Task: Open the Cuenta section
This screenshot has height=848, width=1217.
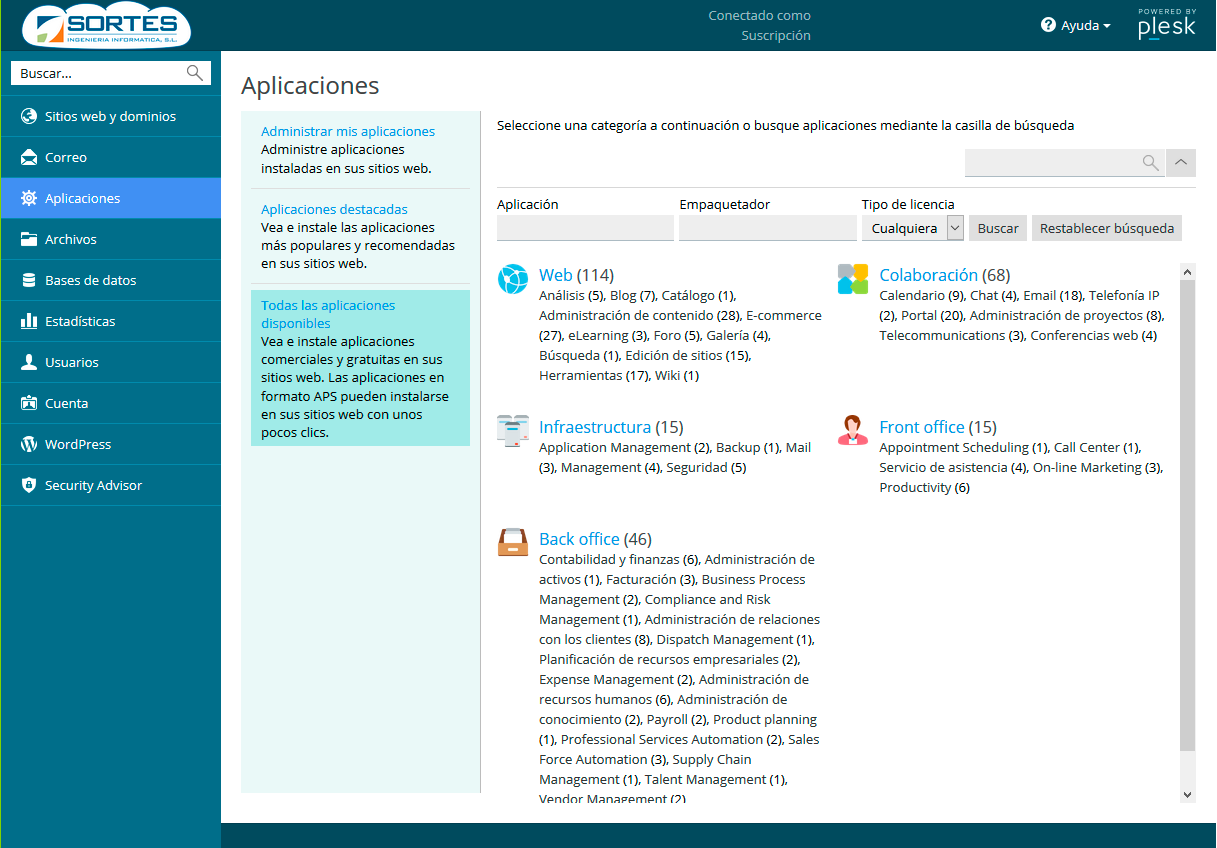Action: pos(110,403)
